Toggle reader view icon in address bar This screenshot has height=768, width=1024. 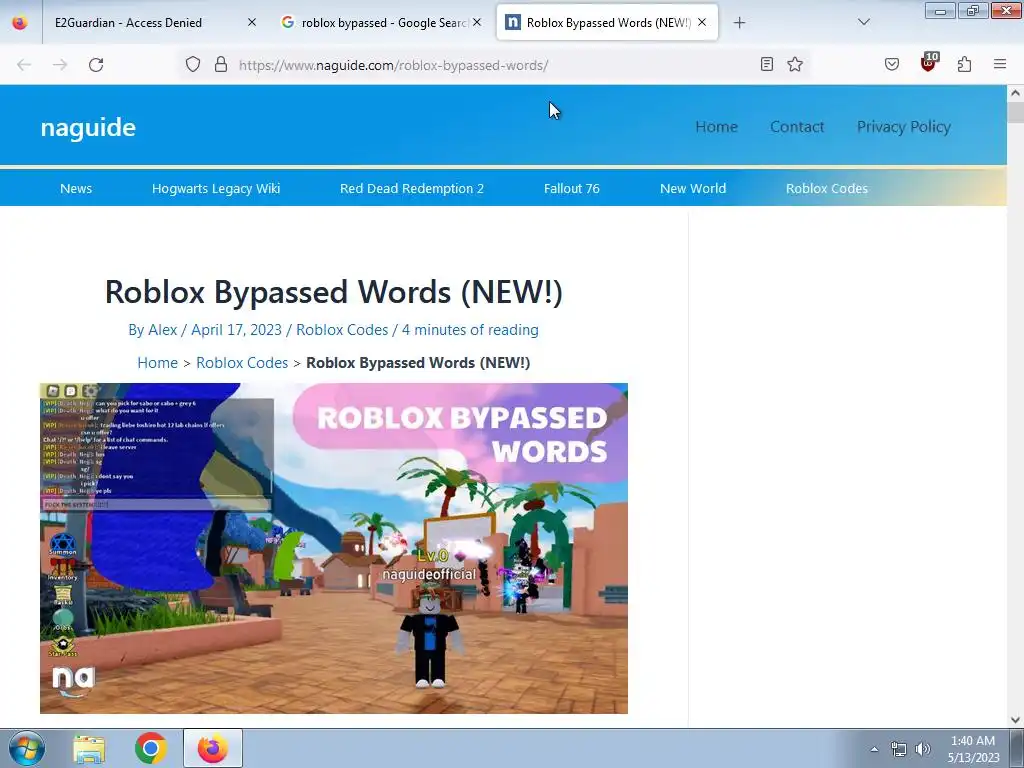pyautogui.click(x=767, y=64)
